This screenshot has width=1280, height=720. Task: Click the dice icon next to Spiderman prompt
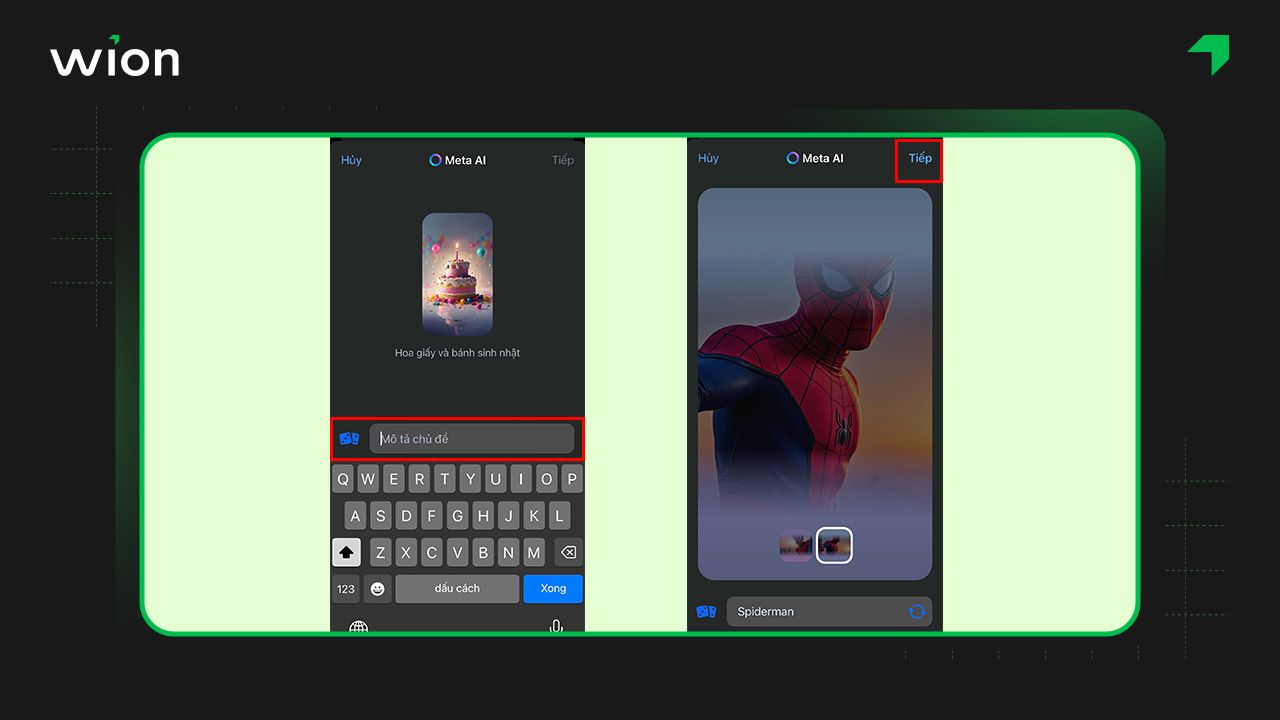point(706,611)
